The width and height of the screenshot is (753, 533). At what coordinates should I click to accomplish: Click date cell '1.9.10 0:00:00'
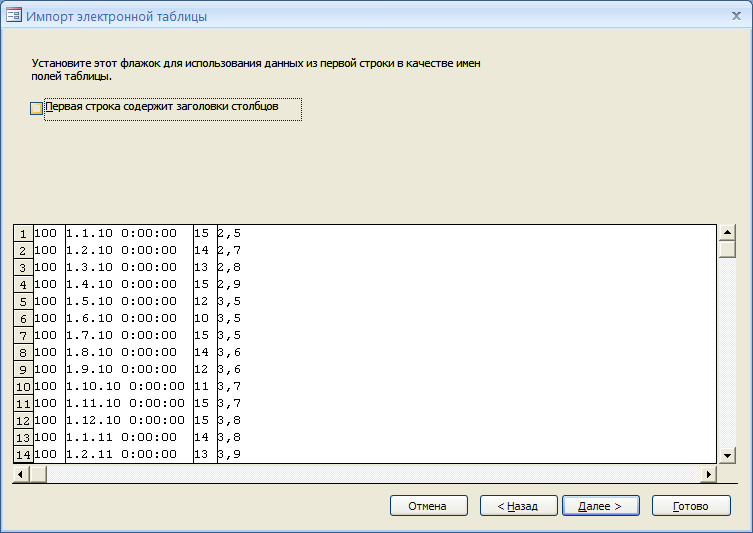point(129,369)
